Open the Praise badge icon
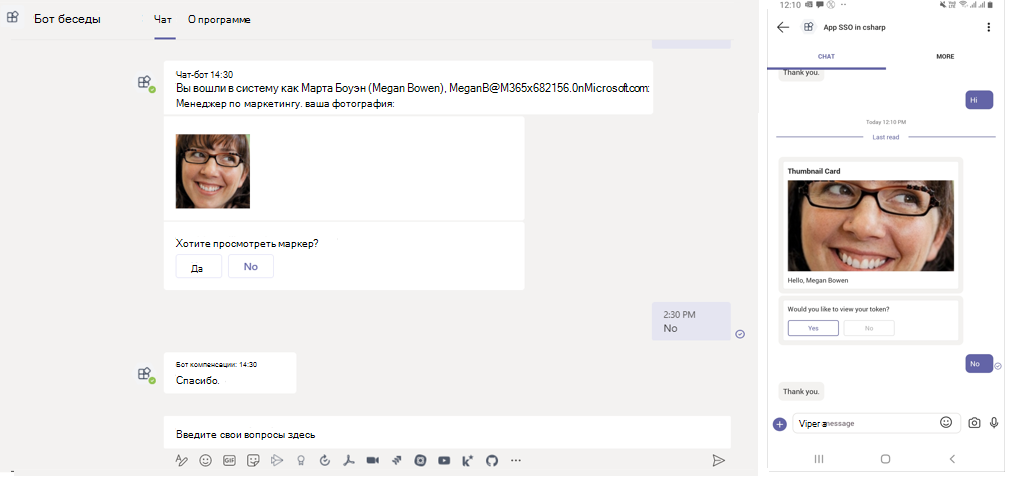This screenshot has width=1009, height=478. pos(300,461)
